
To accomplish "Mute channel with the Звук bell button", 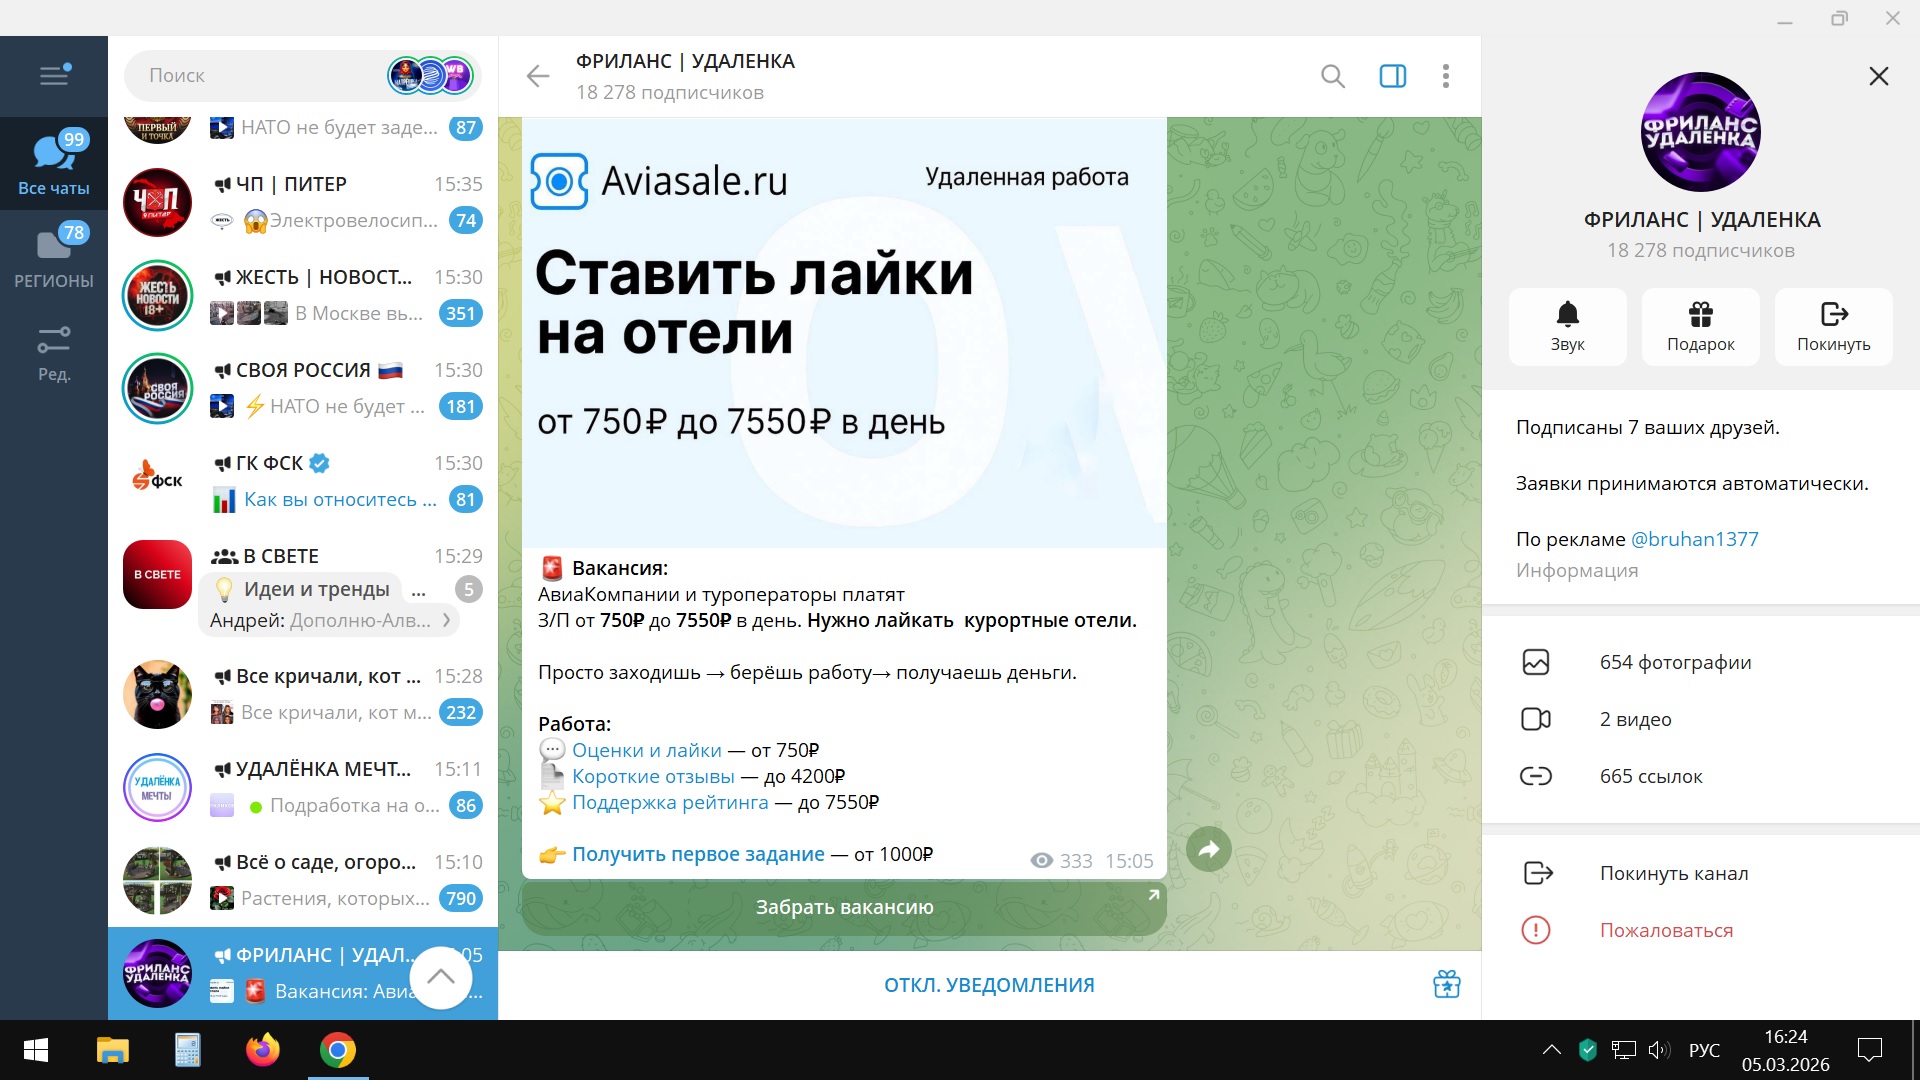I will tap(1567, 326).
